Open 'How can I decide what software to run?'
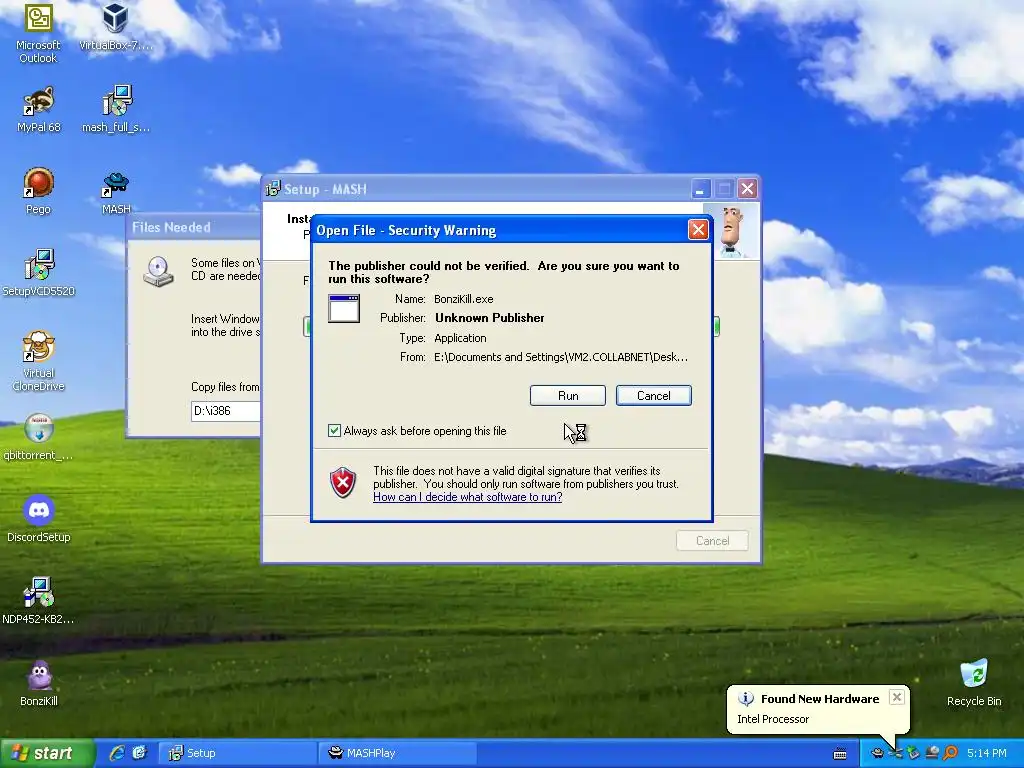The width and height of the screenshot is (1024, 768). 468,497
